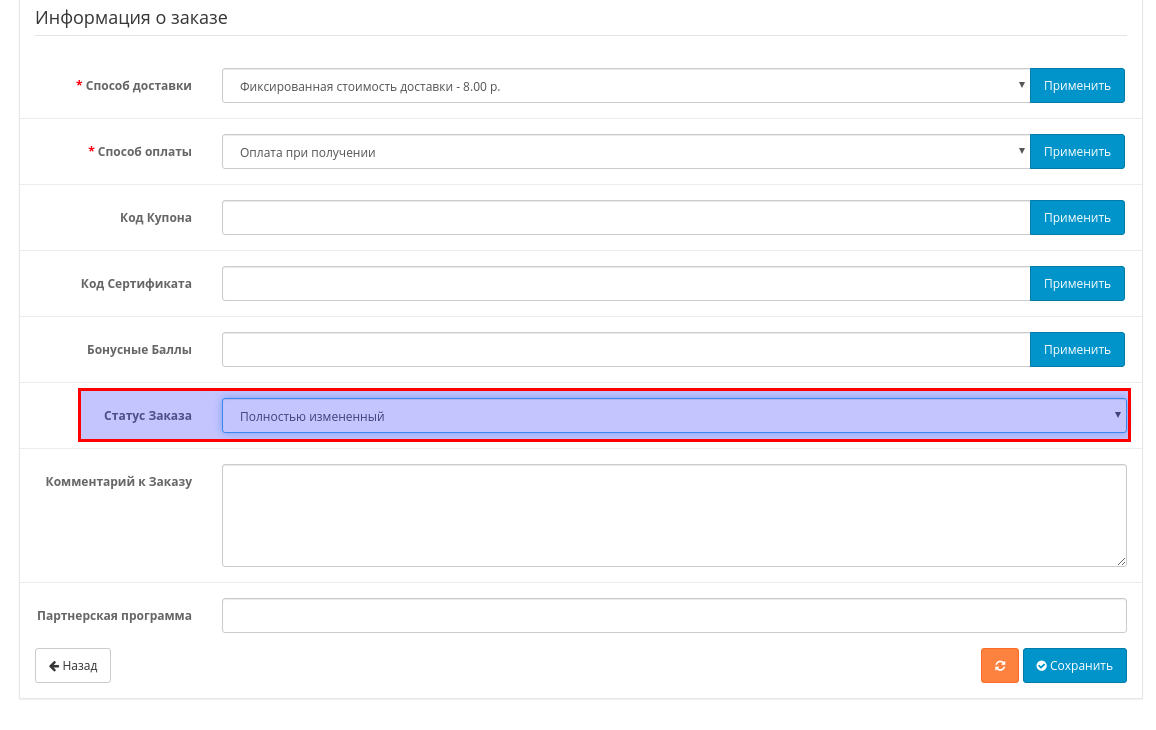
Task: Click the Сохранить save button
Action: point(1074,666)
